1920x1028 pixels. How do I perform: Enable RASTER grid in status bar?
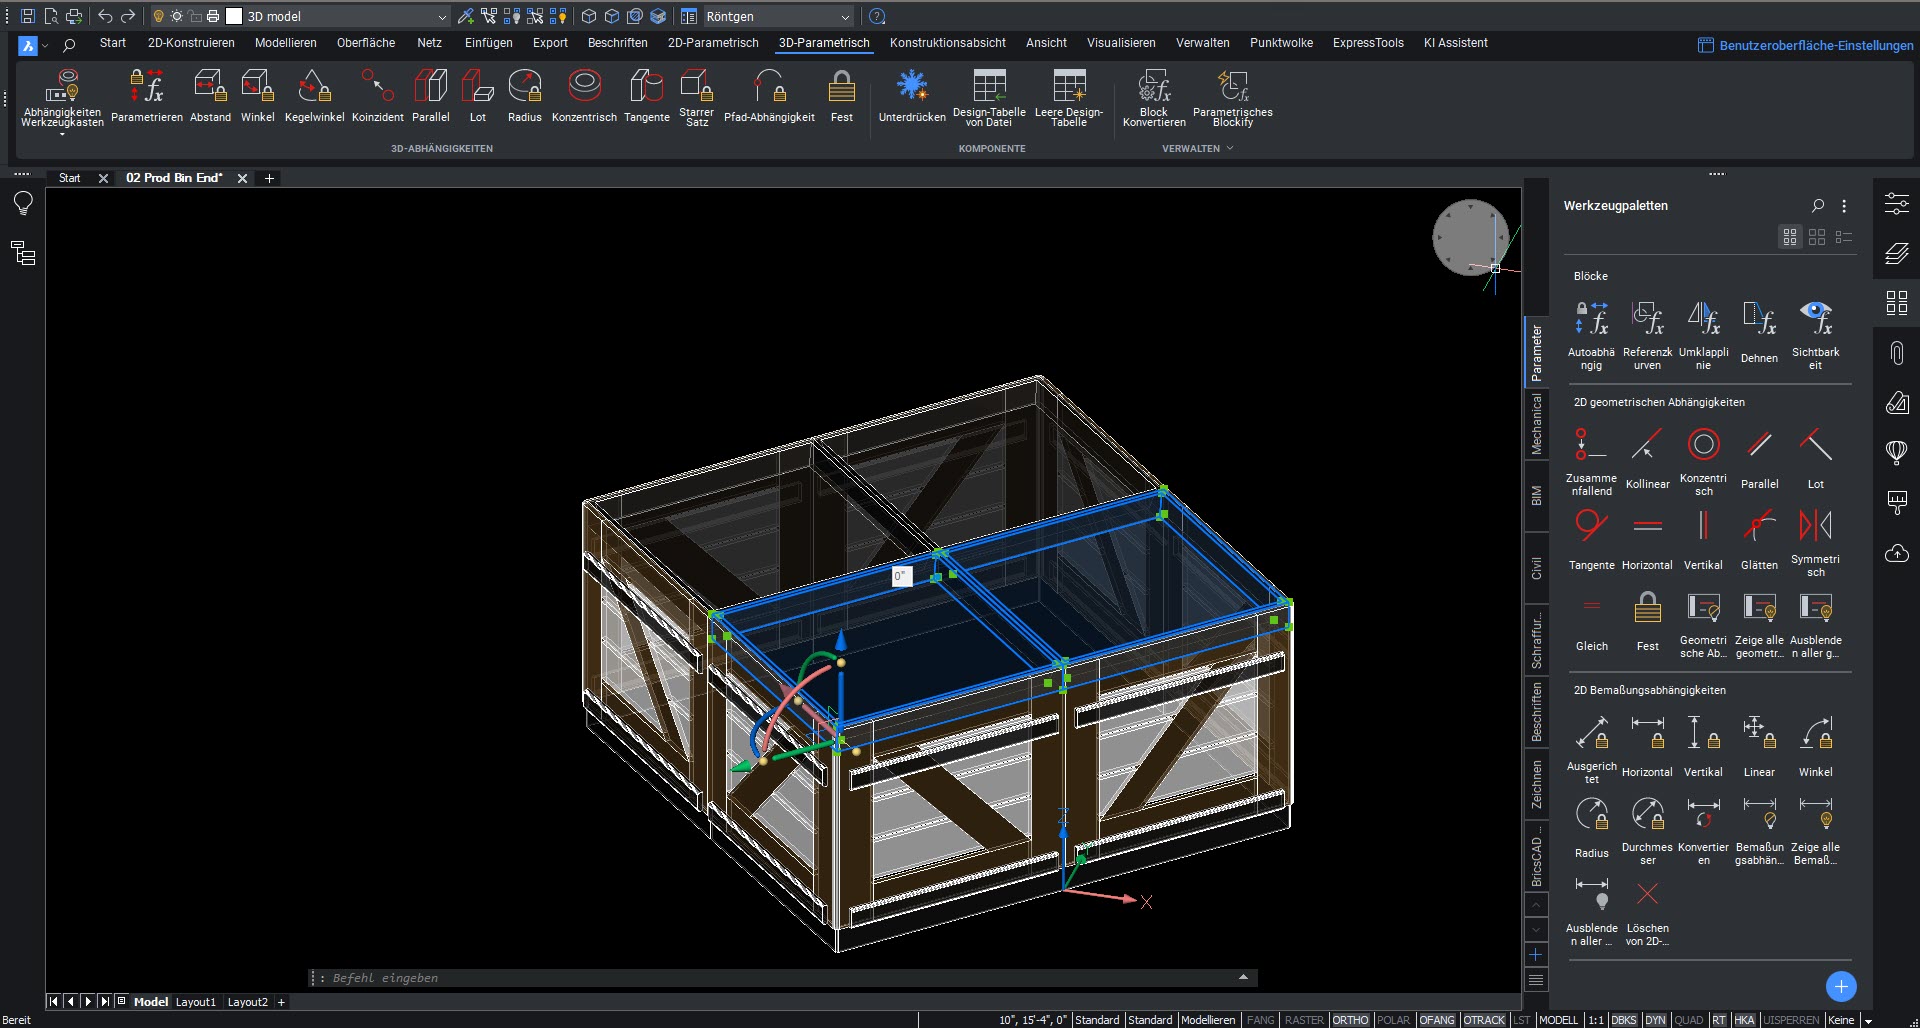[1304, 1020]
